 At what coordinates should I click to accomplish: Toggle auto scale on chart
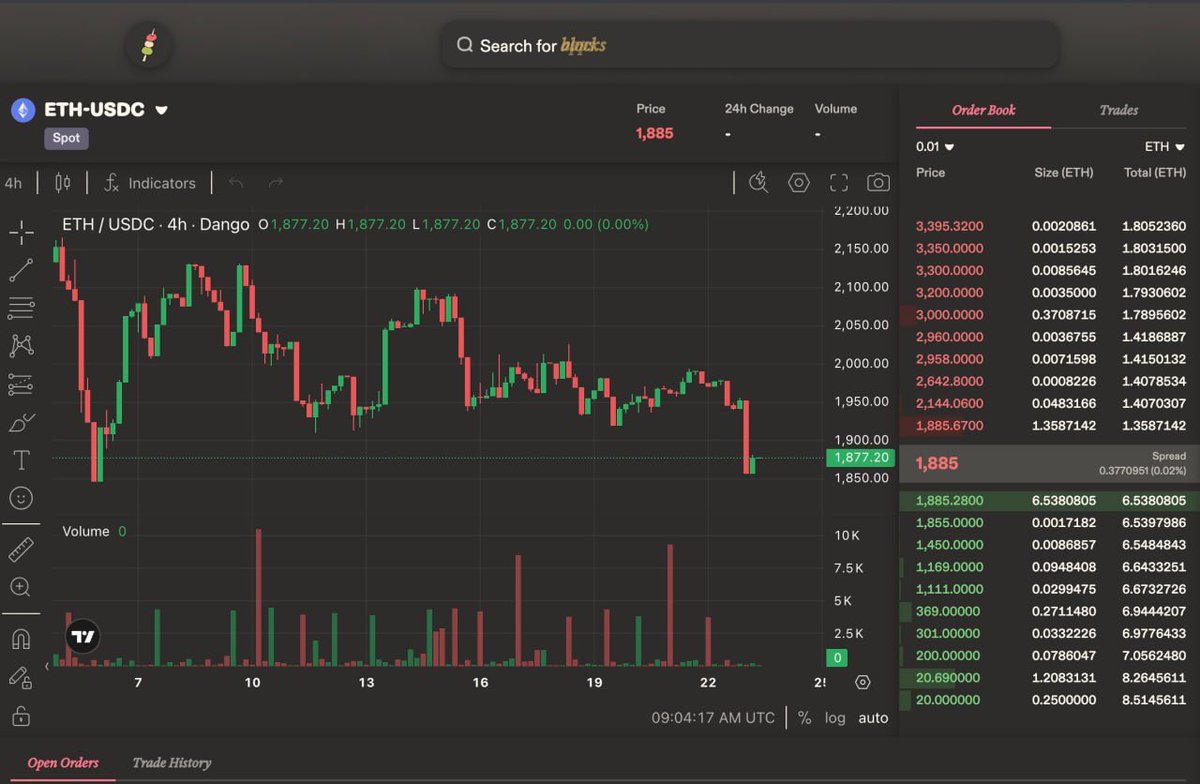coord(873,718)
